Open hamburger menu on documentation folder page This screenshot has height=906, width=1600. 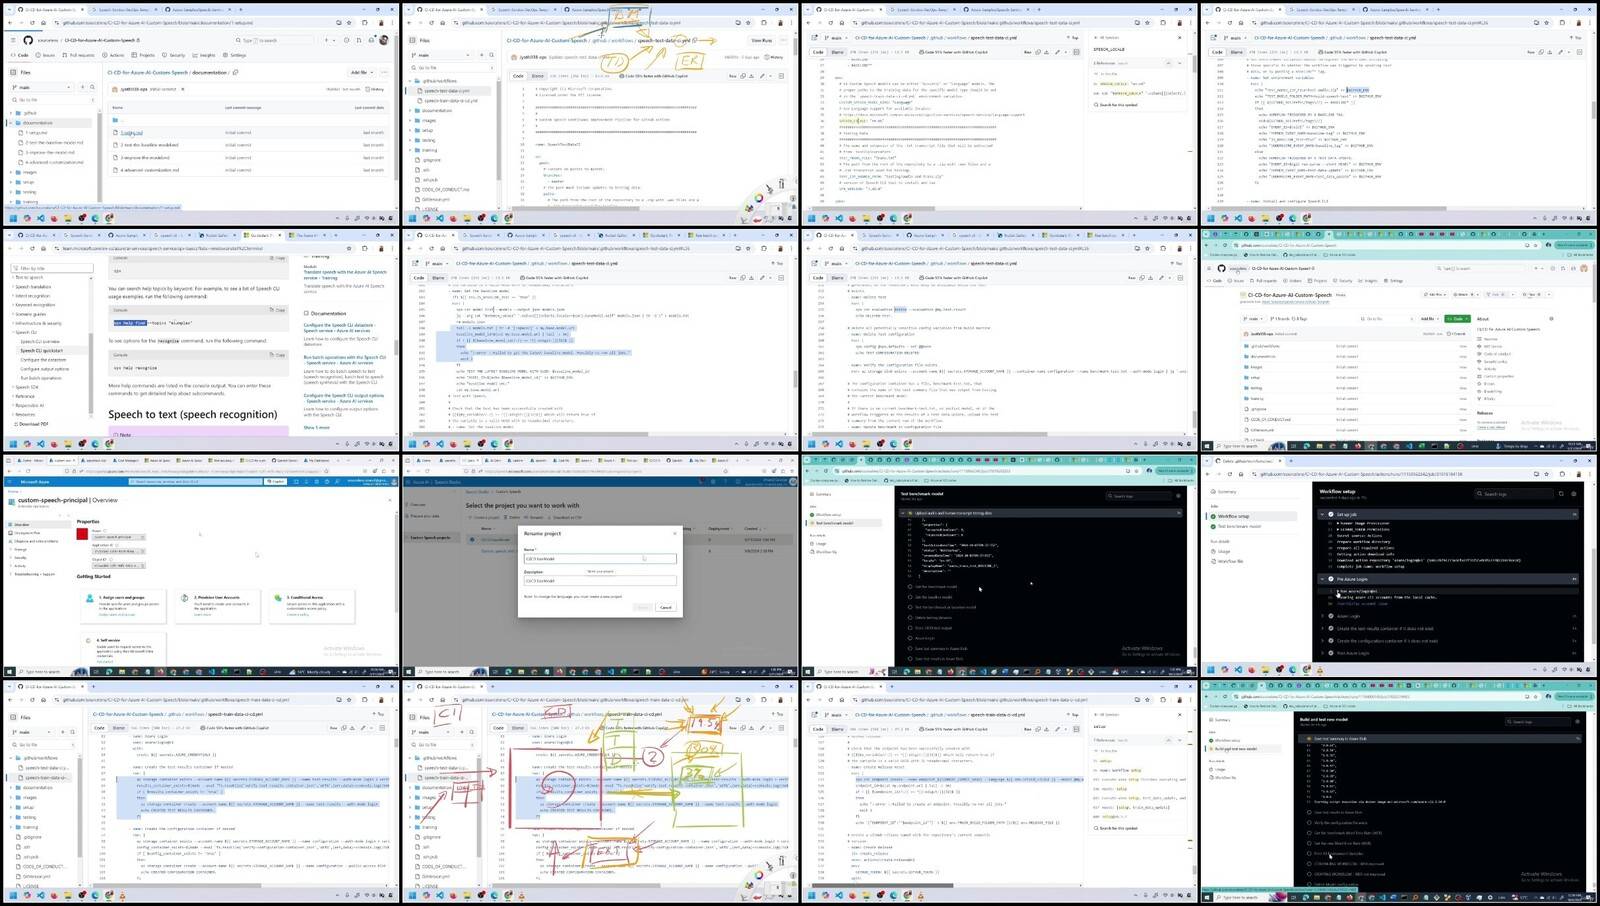coord(14,40)
